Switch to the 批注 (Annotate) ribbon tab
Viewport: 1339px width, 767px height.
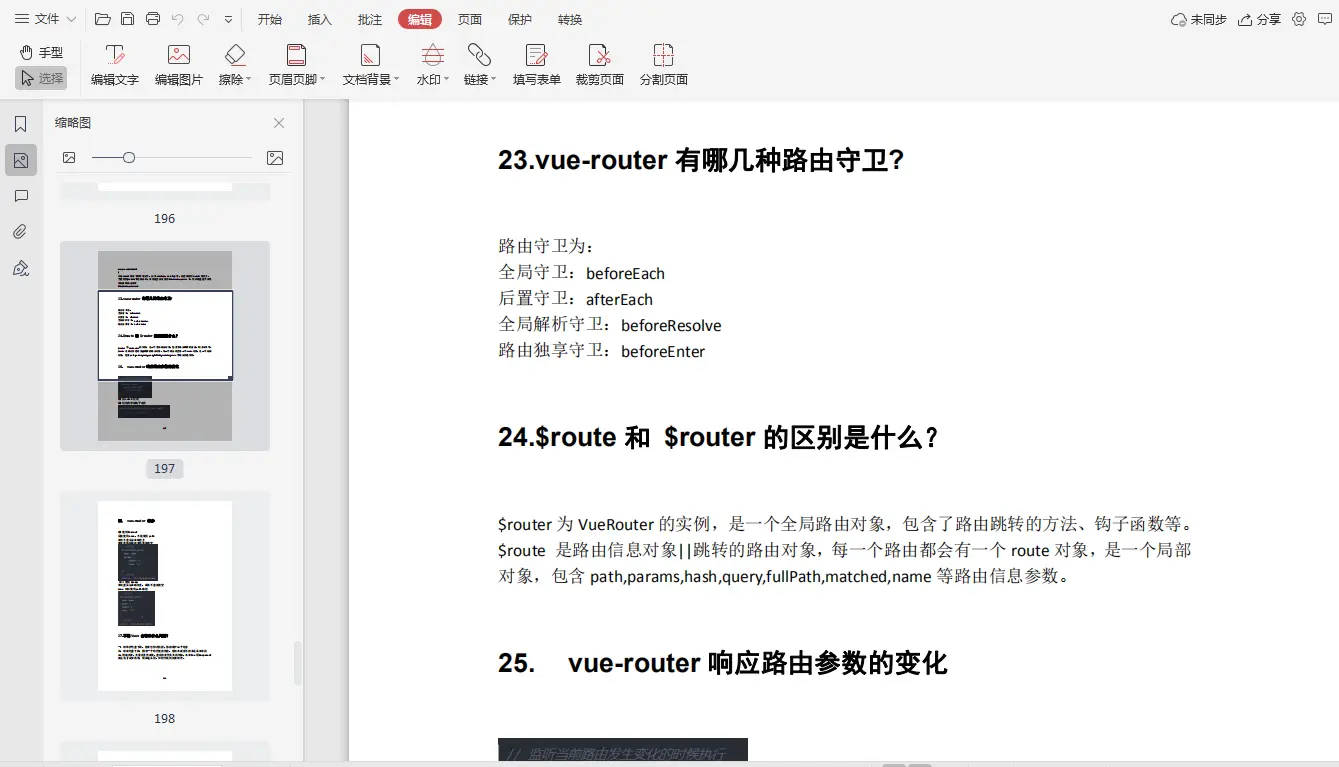(x=369, y=18)
